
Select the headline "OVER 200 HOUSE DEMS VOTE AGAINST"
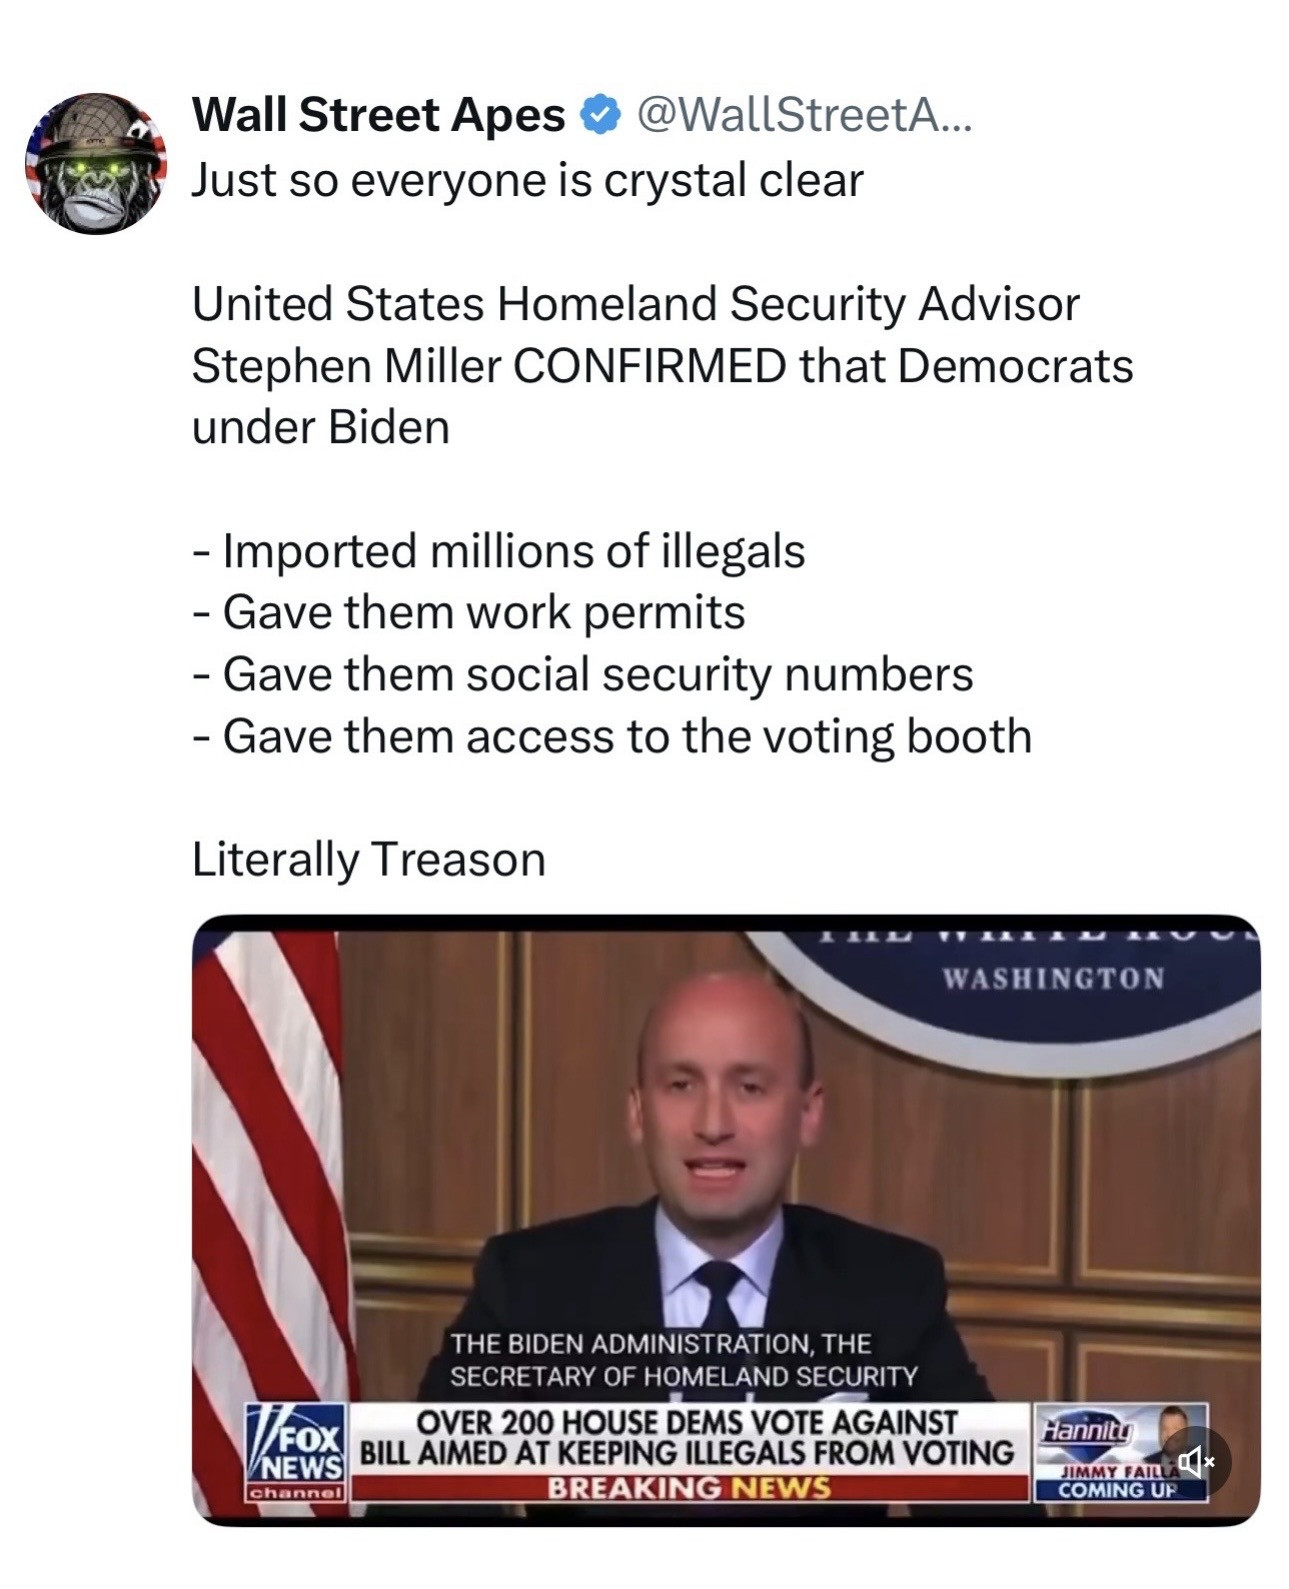click(x=687, y=1422)
